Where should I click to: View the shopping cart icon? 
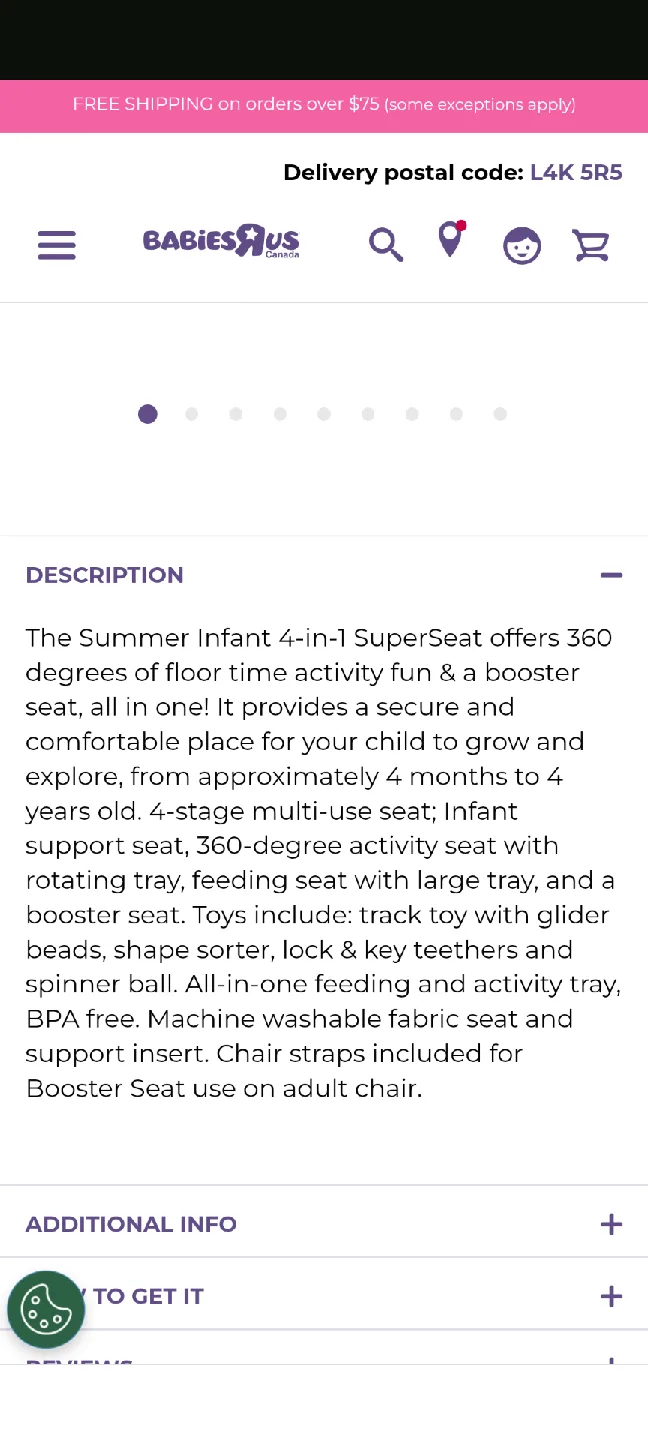[x=591, y=245]
